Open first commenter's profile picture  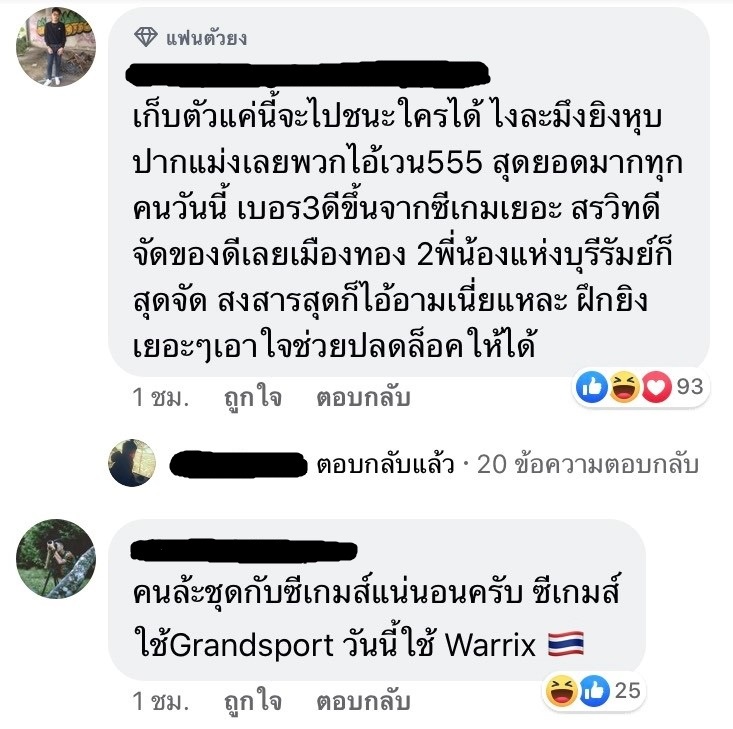pyautogui.click(x=56, y=47)
